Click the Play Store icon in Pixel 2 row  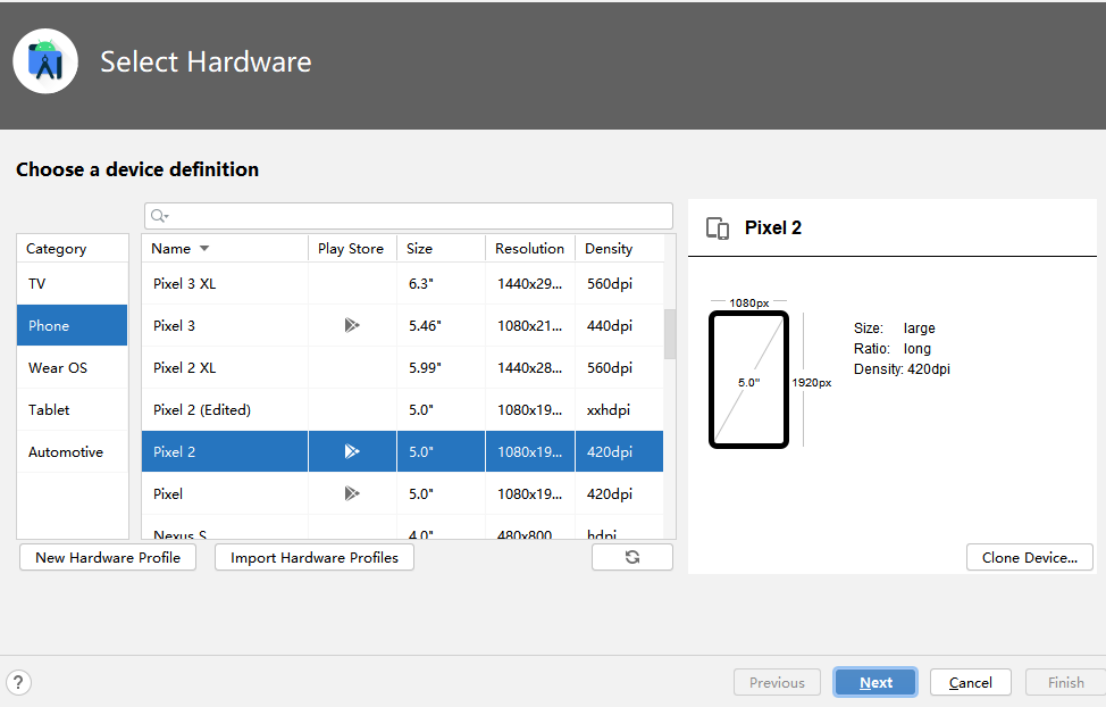[352, 451]
